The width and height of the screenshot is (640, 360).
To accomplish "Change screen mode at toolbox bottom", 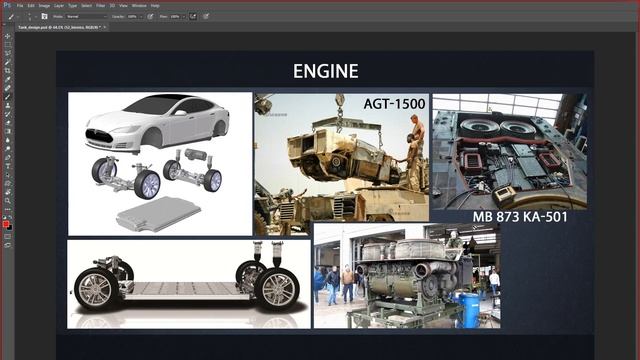I will pos(7,245).
